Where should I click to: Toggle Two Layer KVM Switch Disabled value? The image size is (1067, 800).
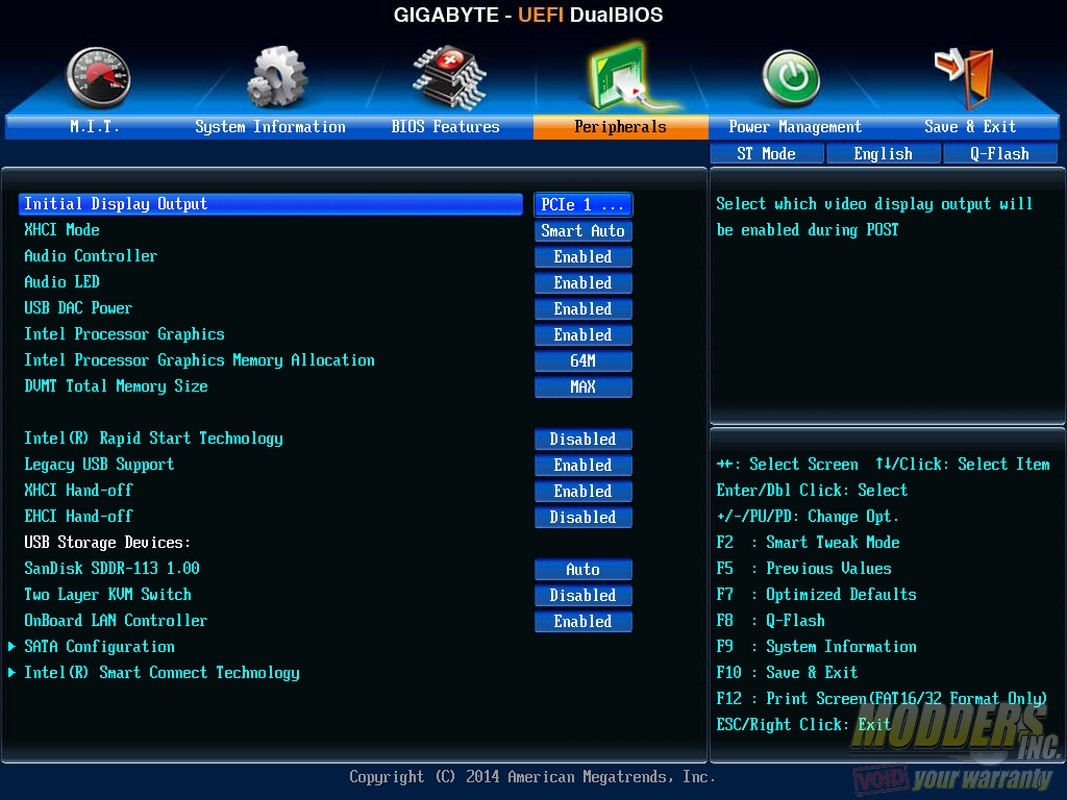click(x=583, y=595)
